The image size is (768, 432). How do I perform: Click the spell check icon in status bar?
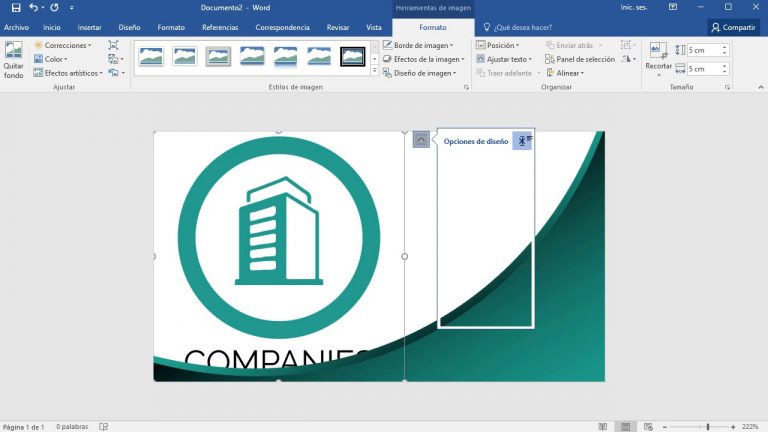[104, 427]
